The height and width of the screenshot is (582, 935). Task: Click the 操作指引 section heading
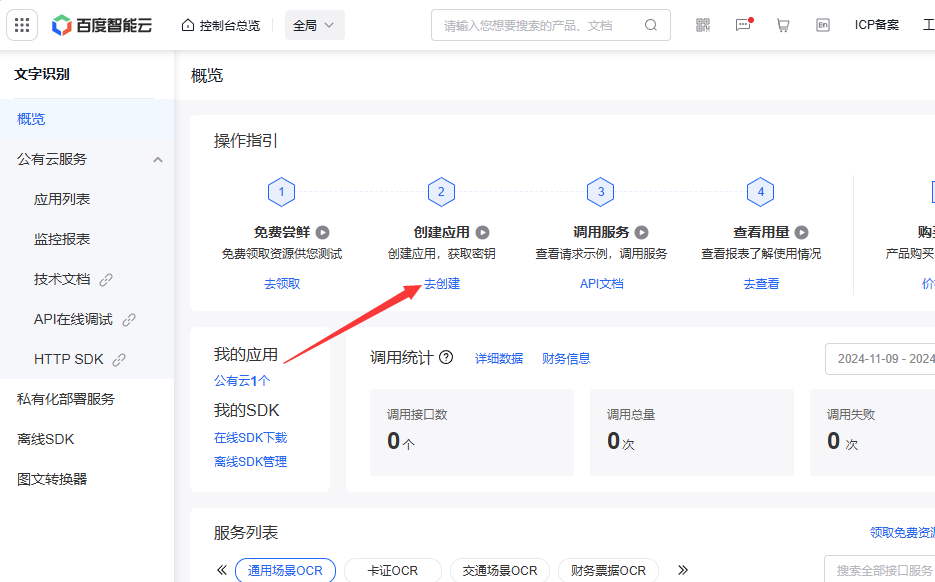246,141
